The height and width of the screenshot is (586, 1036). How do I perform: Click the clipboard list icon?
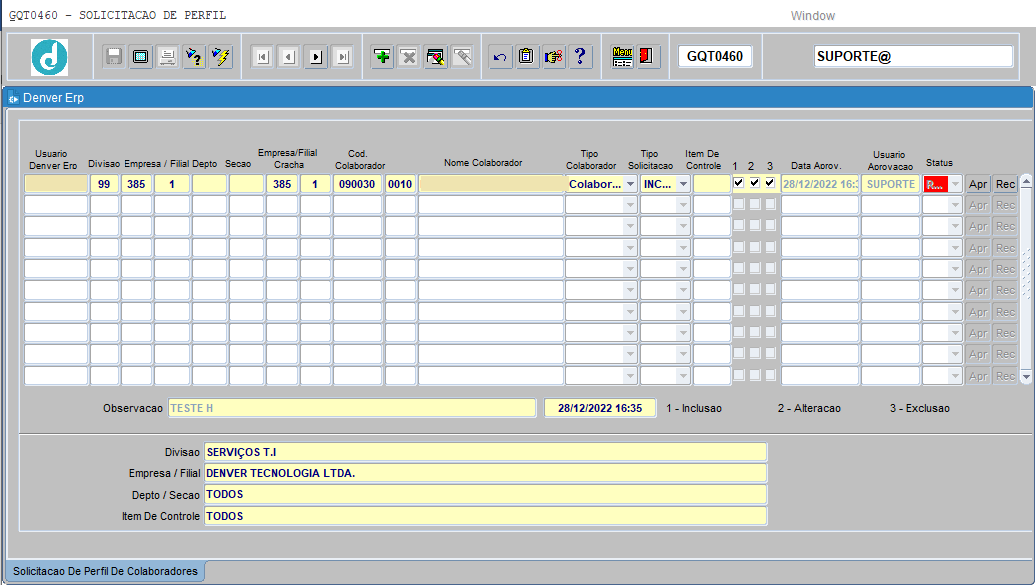526,57
